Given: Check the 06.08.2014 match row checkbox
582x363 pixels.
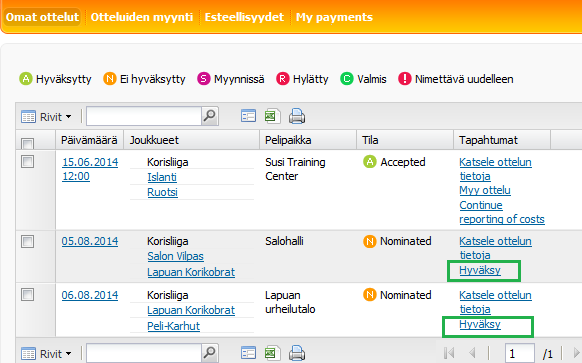Looking at the screenshot, I should [27, 295].
